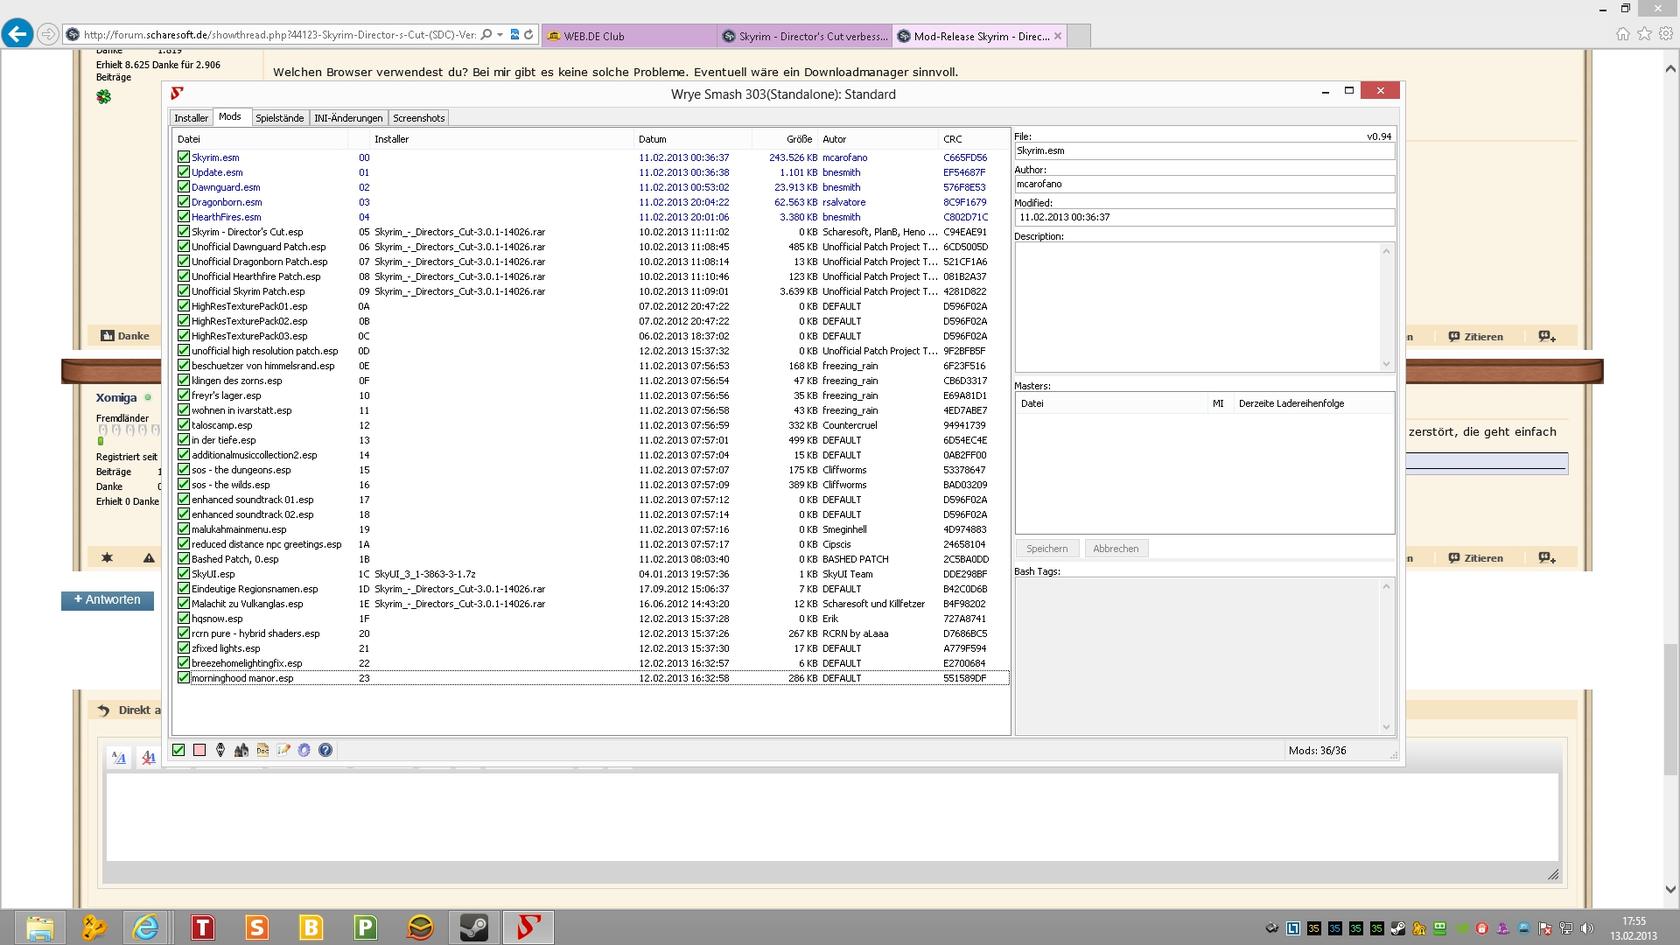
Task: Toggle the SkyUI.esp checkbox
Action: point(183,574)
